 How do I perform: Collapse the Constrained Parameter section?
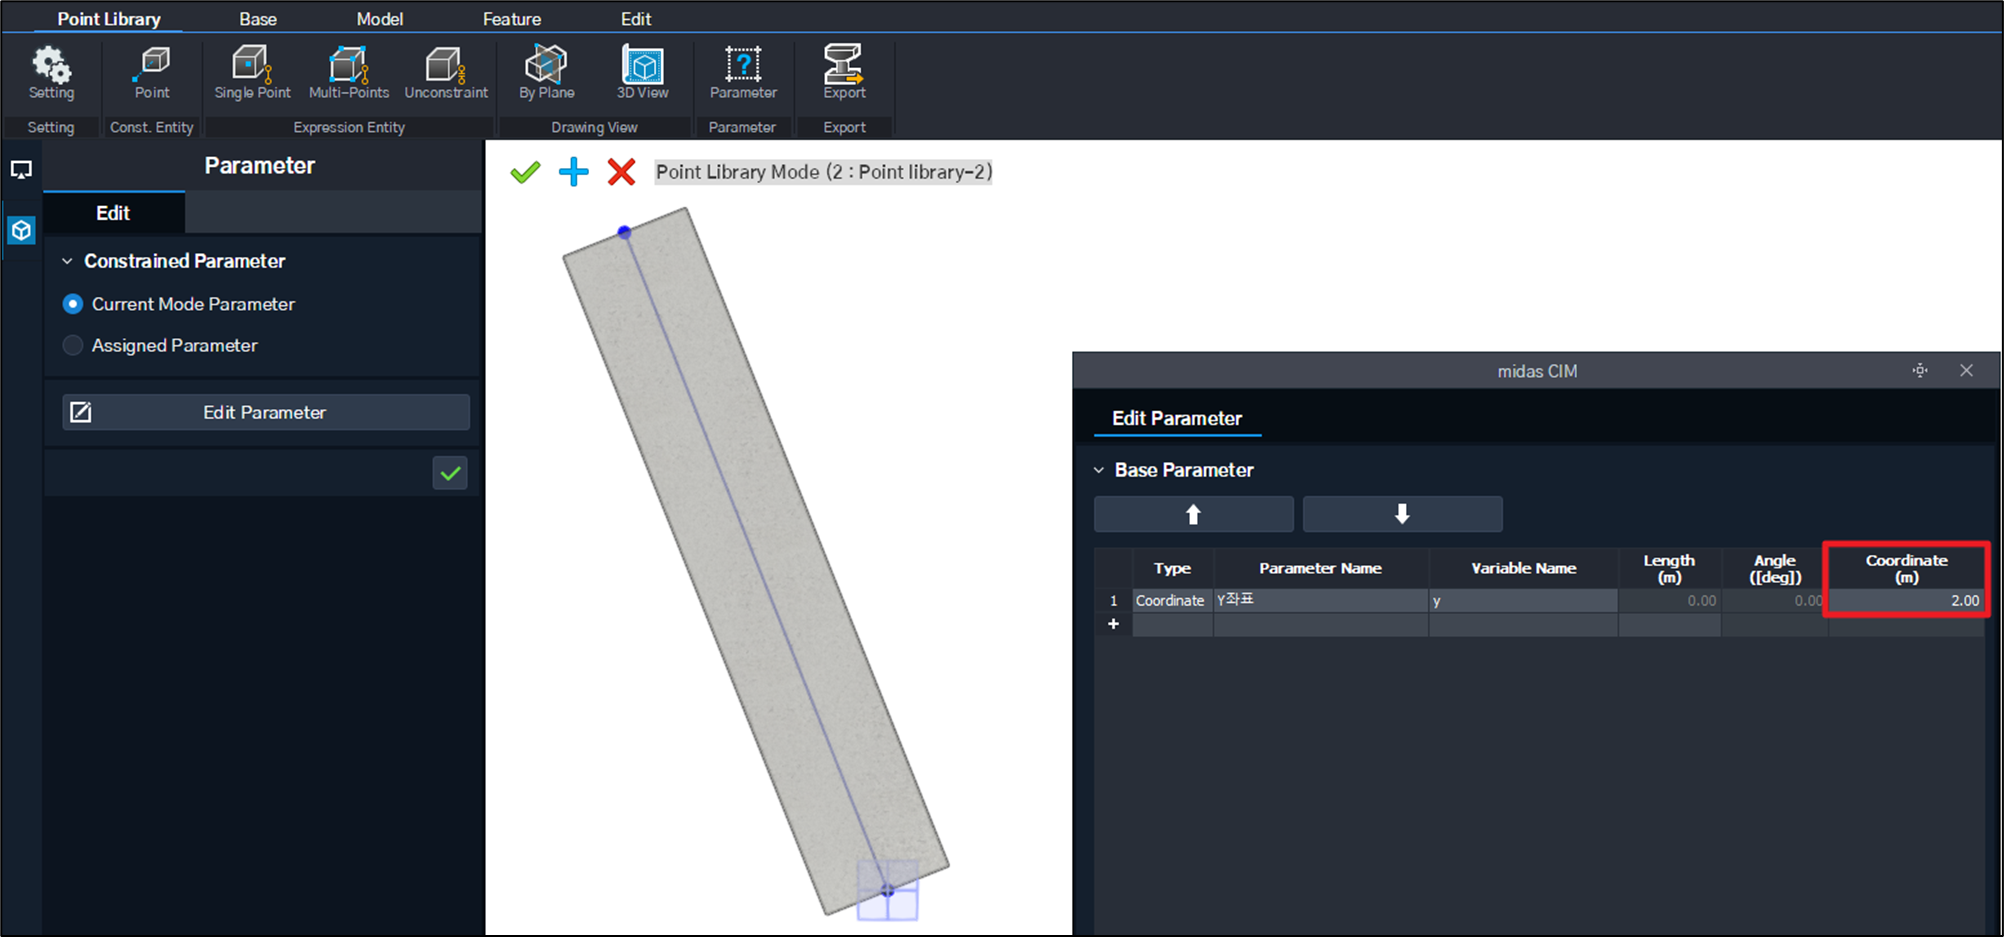(67, 261)
